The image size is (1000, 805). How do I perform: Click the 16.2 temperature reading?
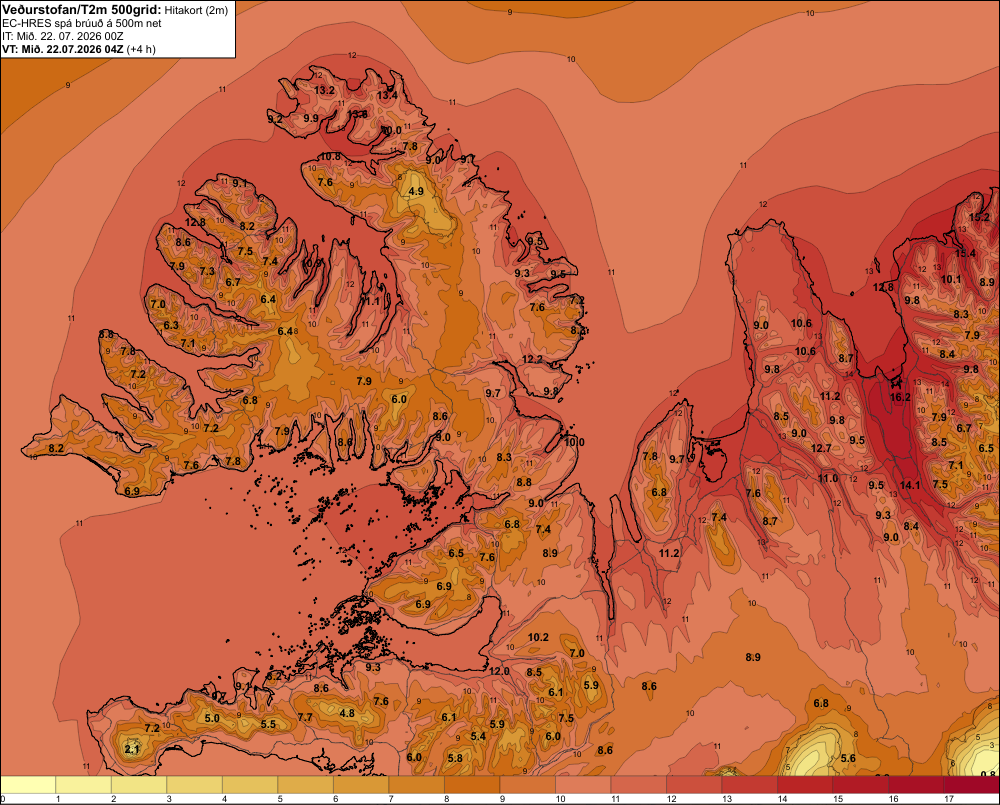coord(900,397)
